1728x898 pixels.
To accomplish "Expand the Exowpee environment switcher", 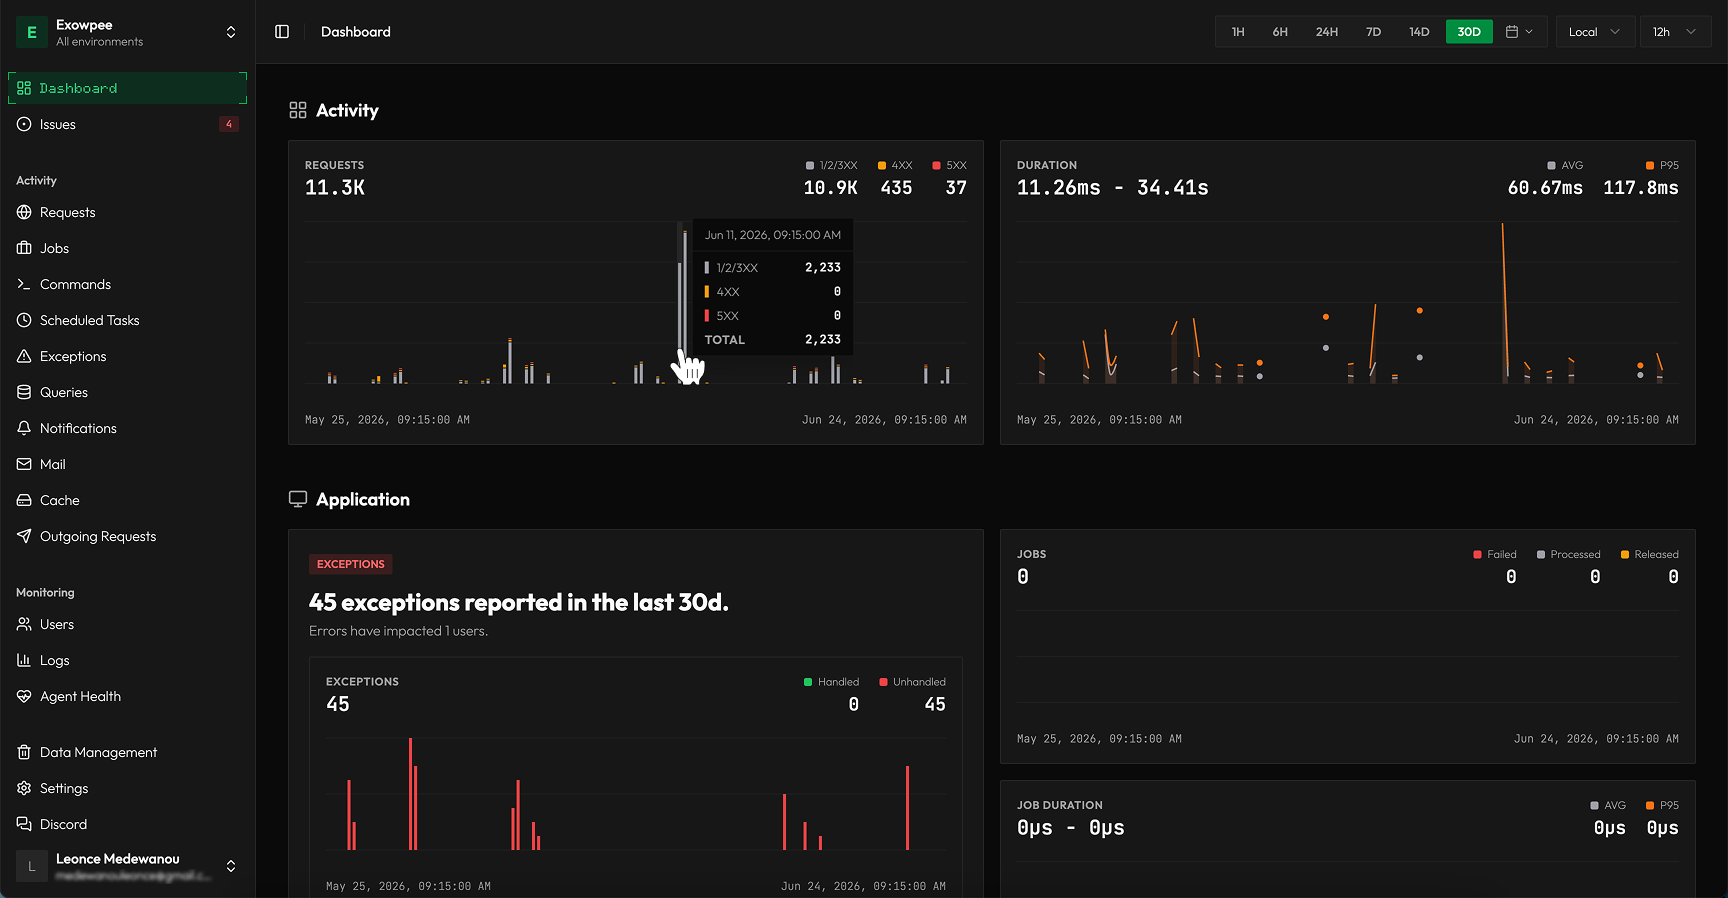I will coord(231,32).
